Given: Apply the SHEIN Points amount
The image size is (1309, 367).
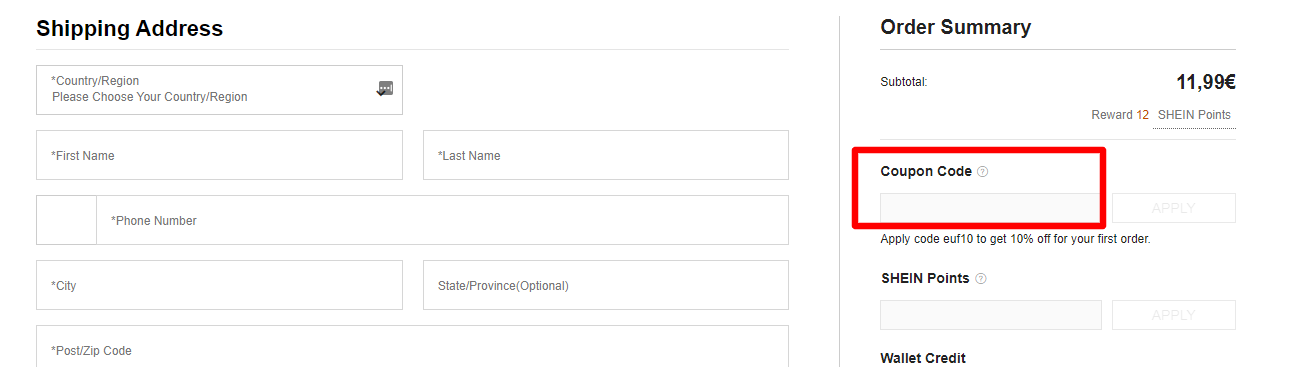Looking at the screenshot, I should 1174,315.
